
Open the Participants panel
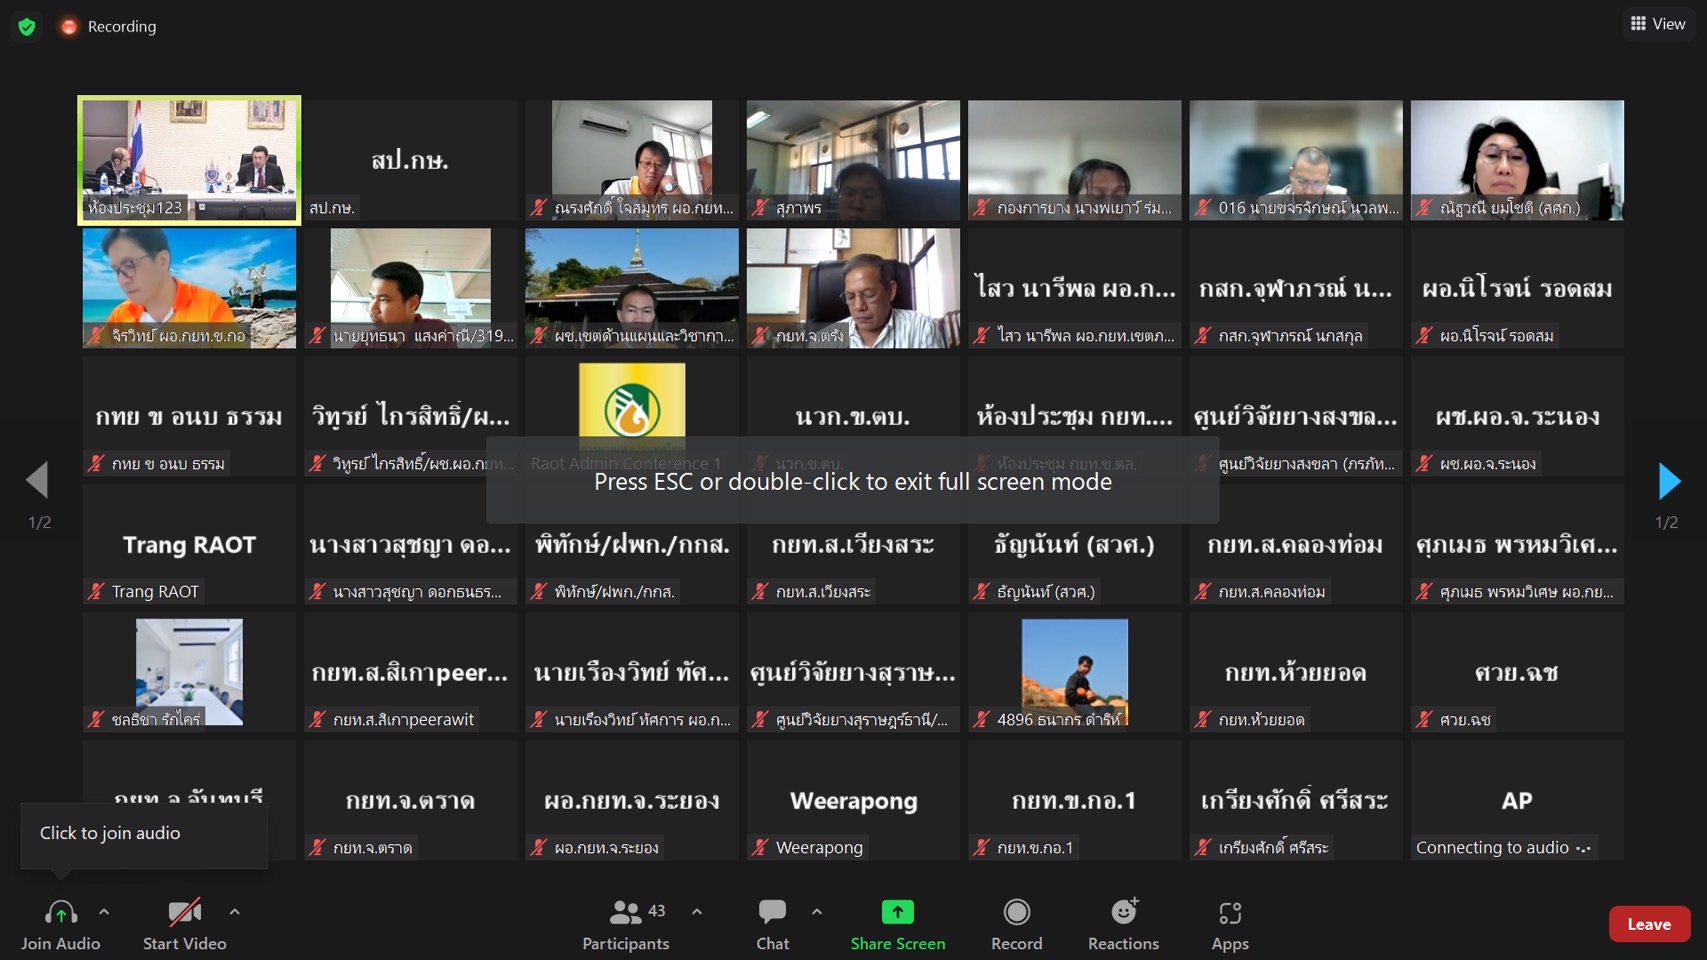pyautogui.click(x=626, y=925)
